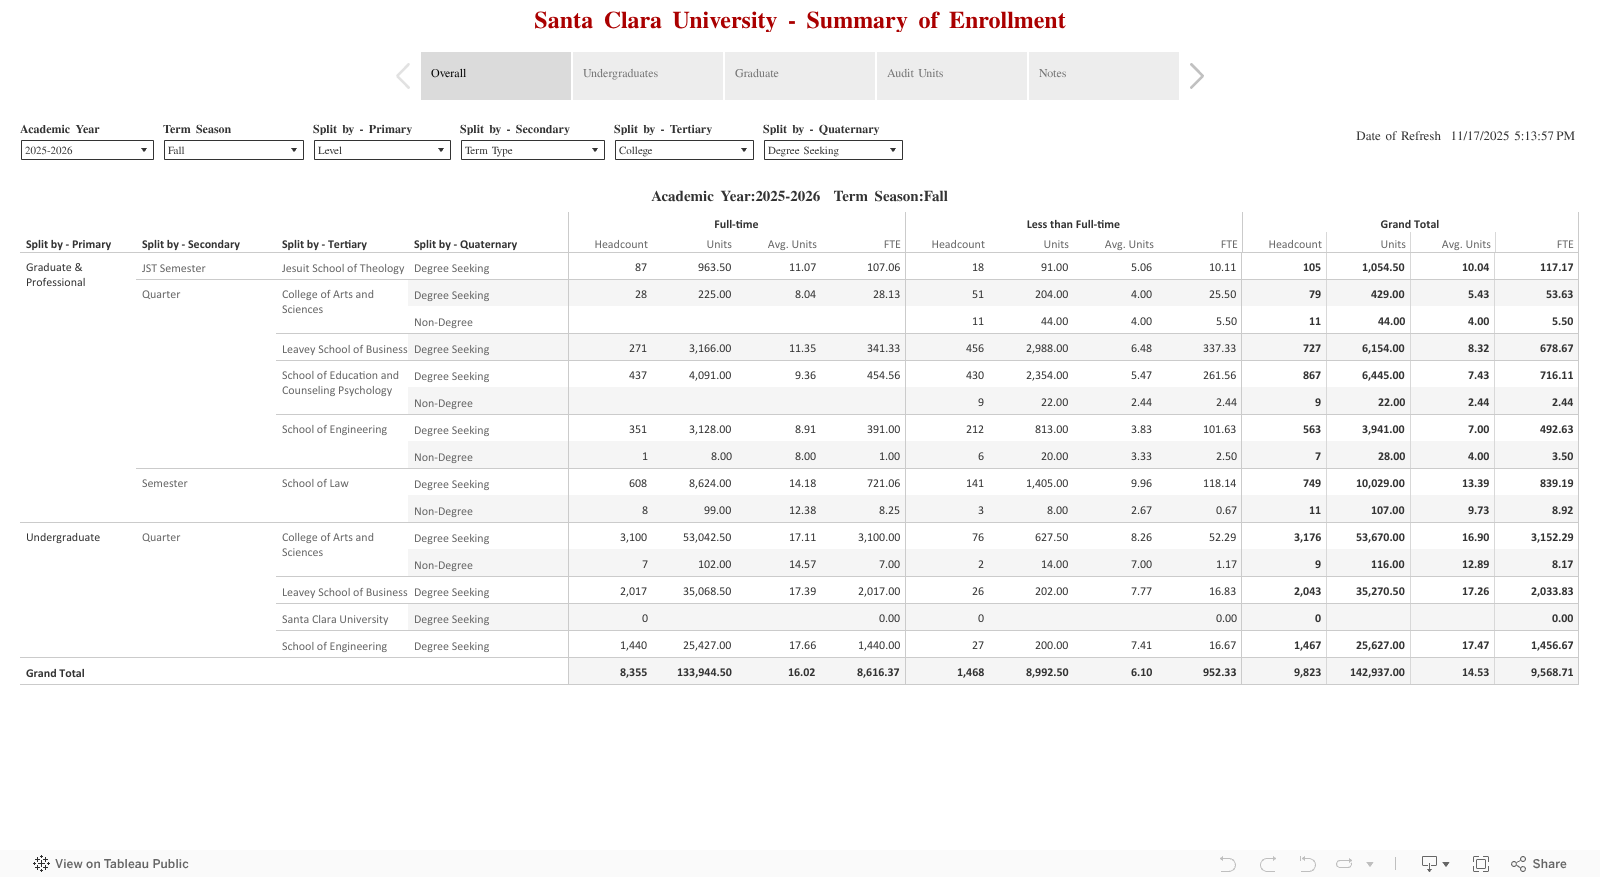Go to previous tab with left arrow
The width and height of the screenshot is (1600, 877).
point(403,76)
